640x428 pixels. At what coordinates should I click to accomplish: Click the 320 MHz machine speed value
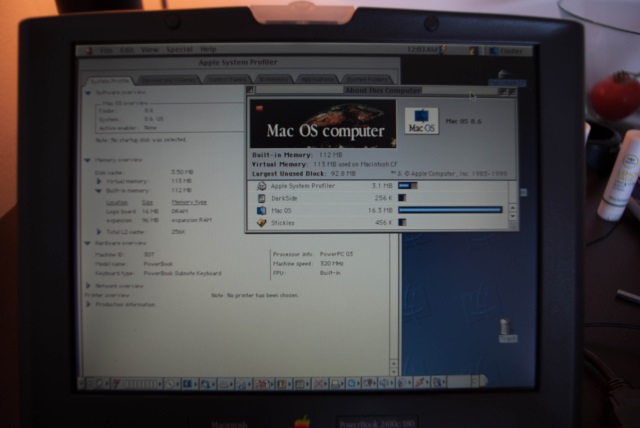point(331,264)
